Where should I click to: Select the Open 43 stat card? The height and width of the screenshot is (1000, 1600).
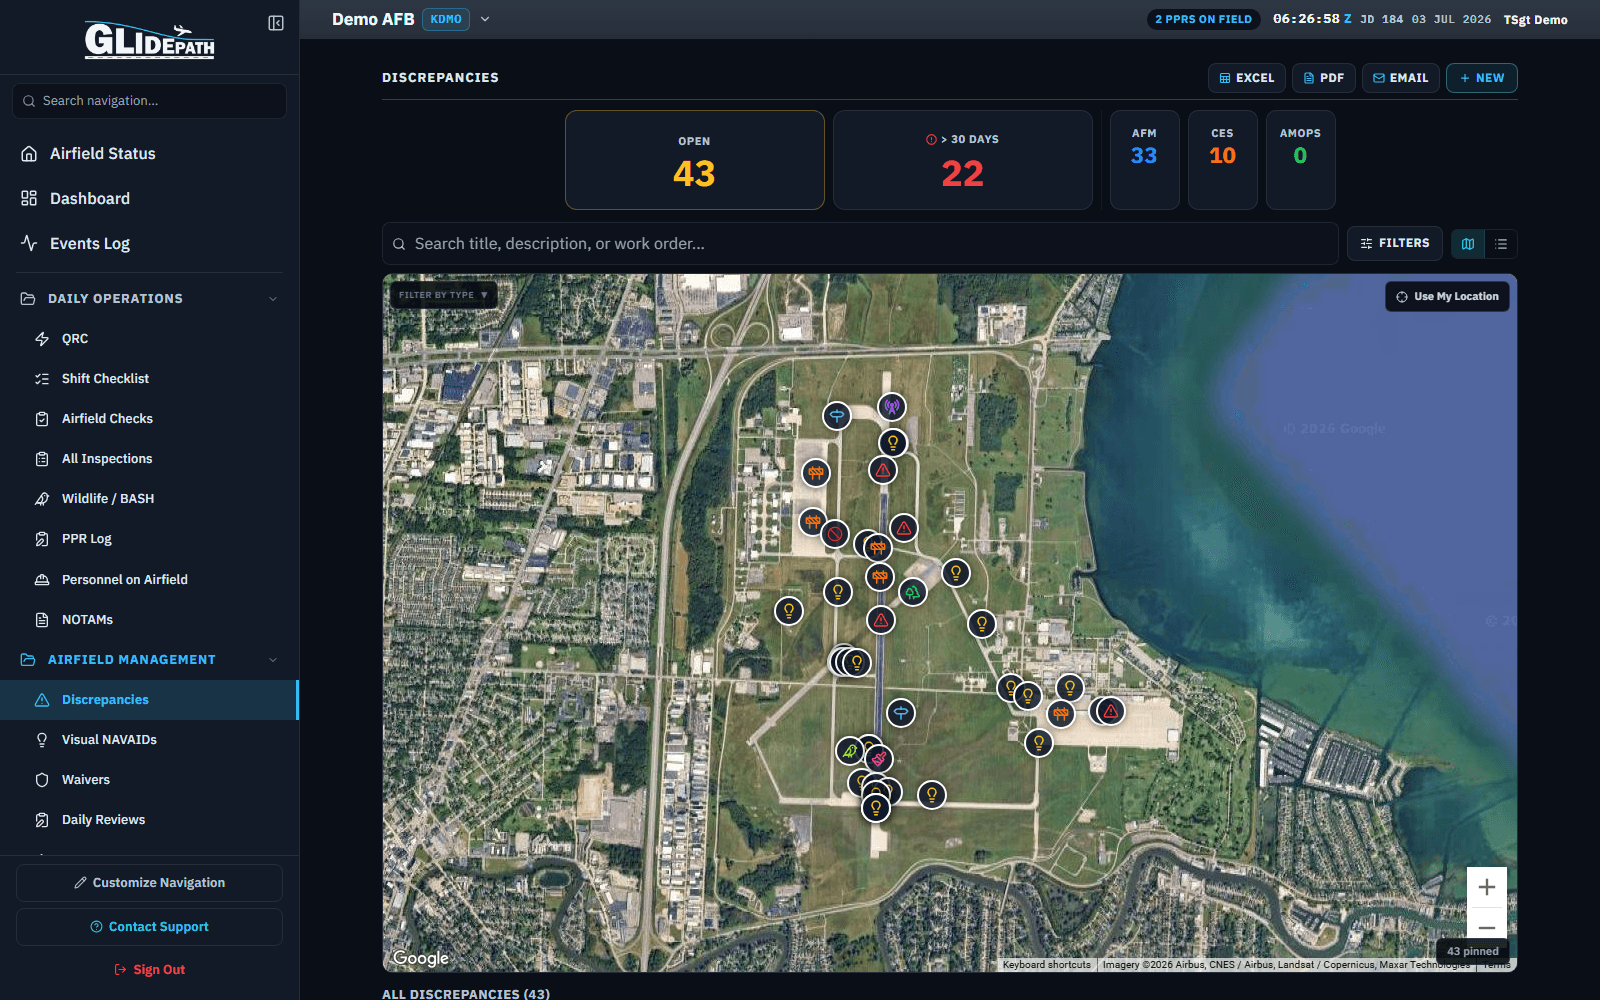click(695, 160)
